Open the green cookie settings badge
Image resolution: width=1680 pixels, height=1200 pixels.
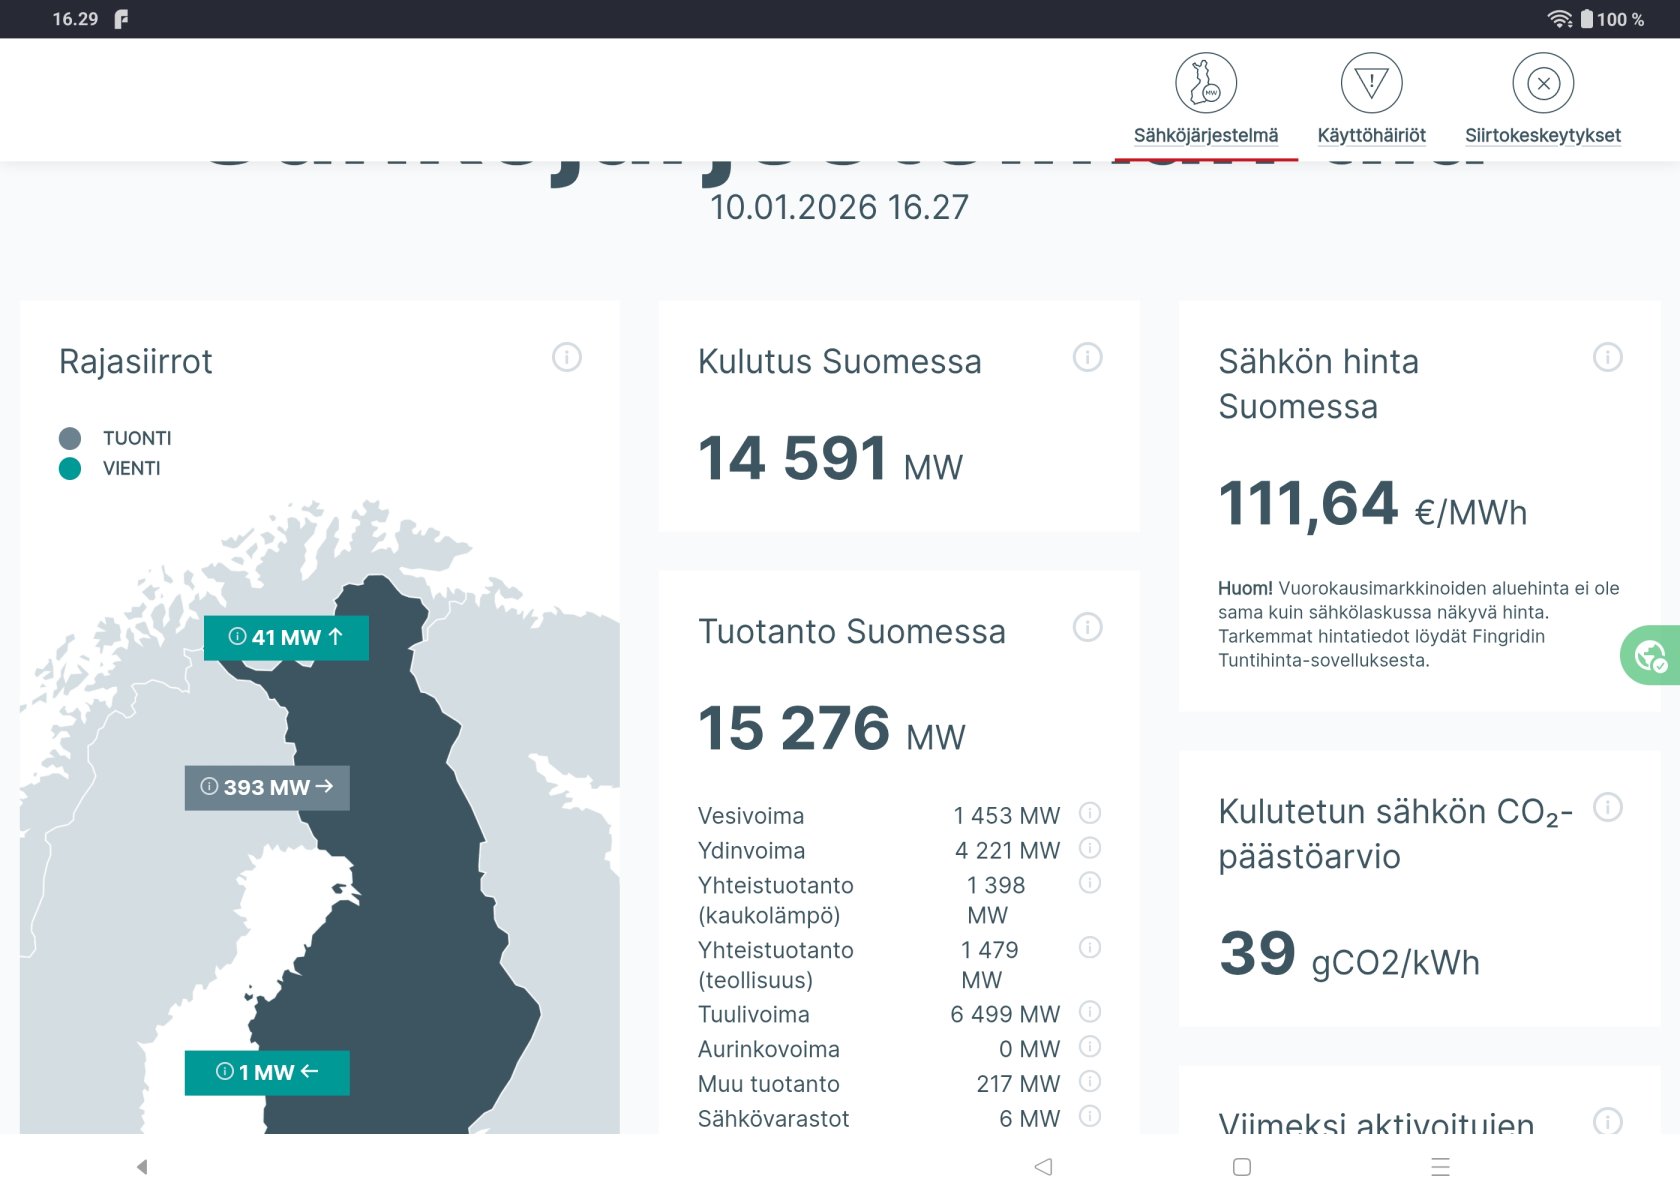tap(1650, 656)
